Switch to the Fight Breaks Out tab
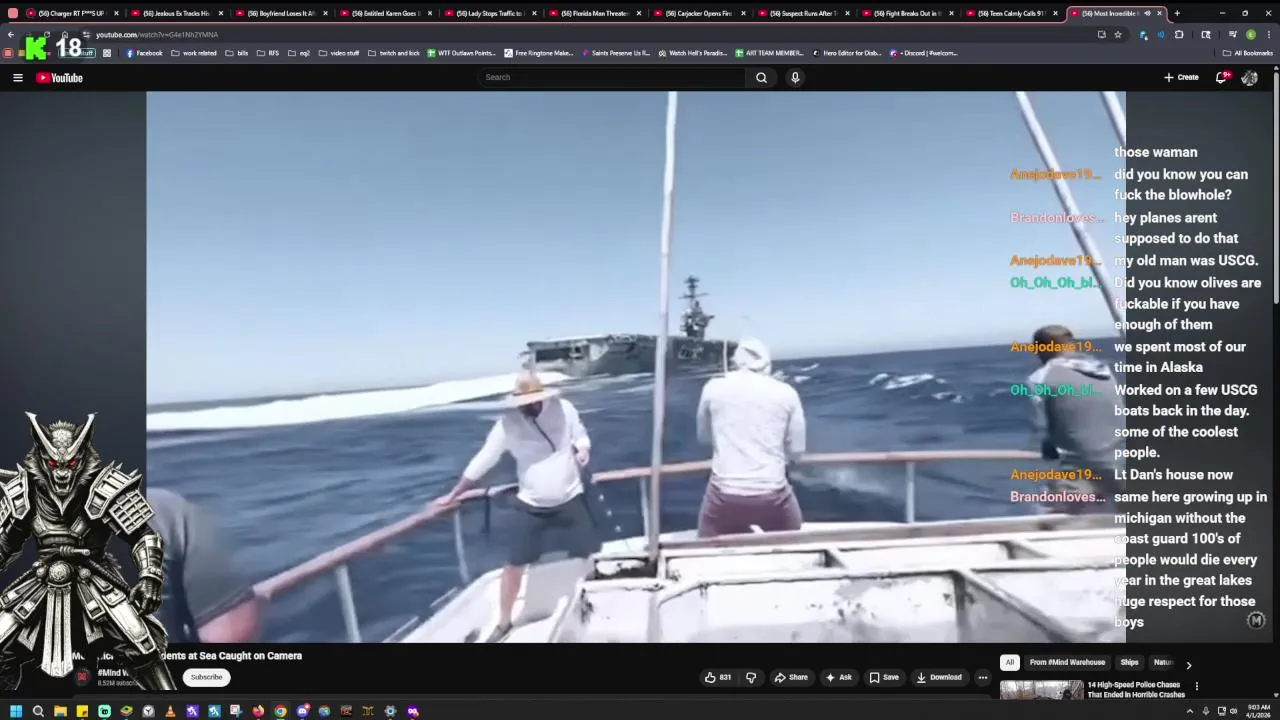 point(906,13)
